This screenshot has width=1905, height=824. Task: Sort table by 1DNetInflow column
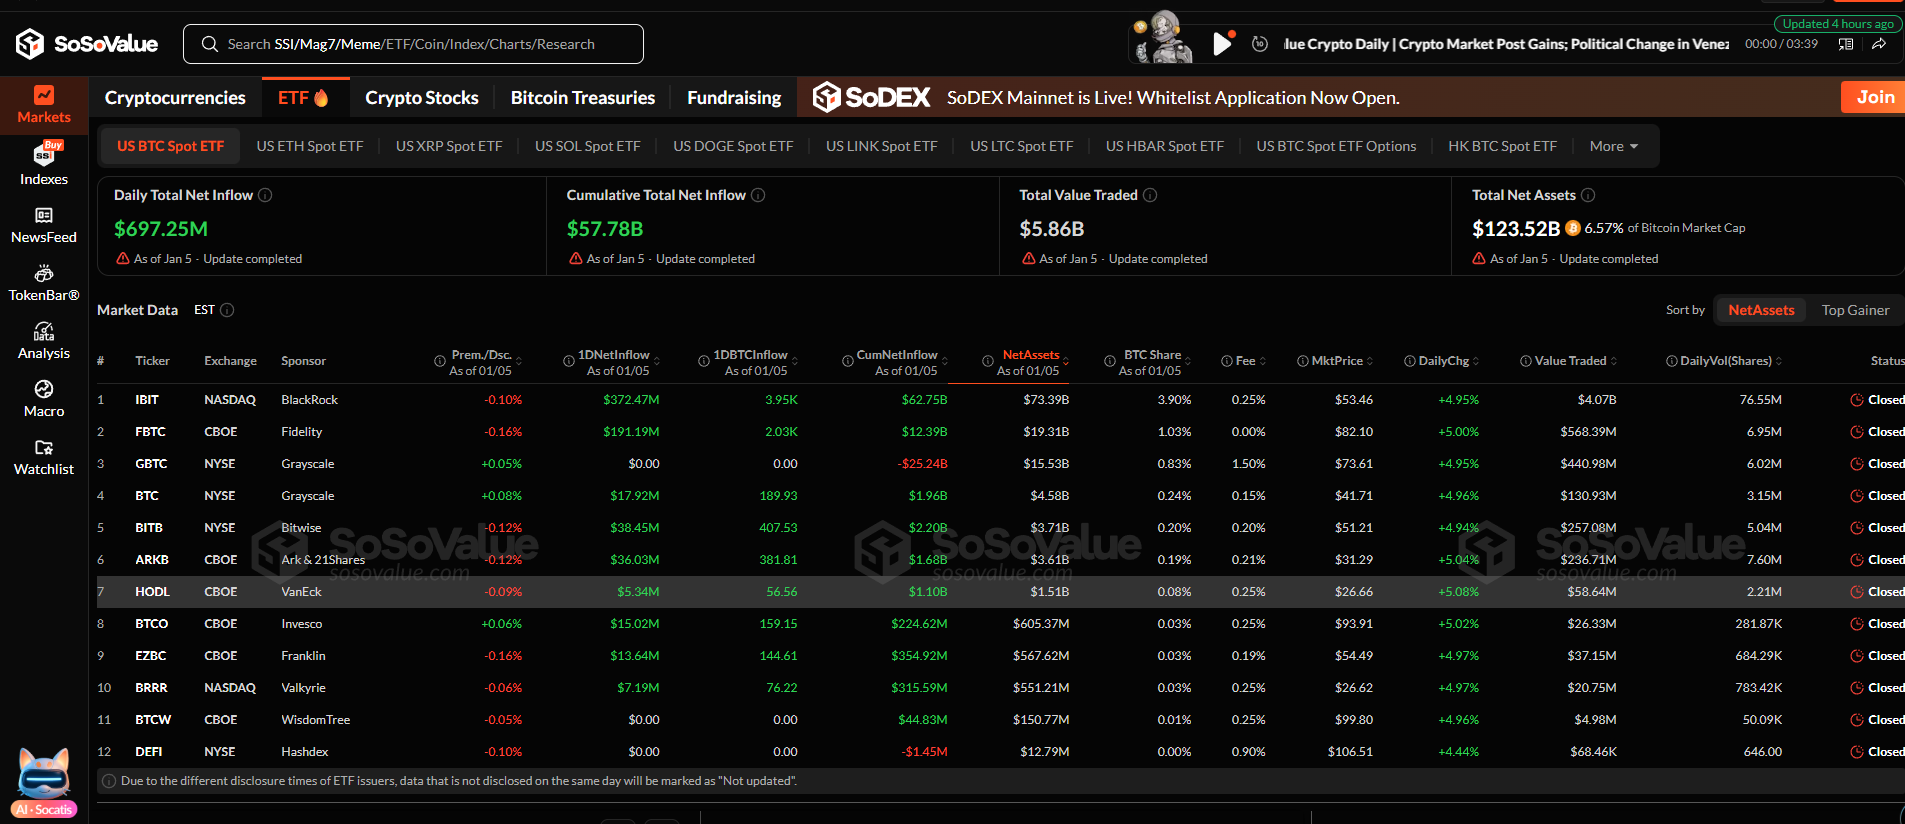[613, 355]
